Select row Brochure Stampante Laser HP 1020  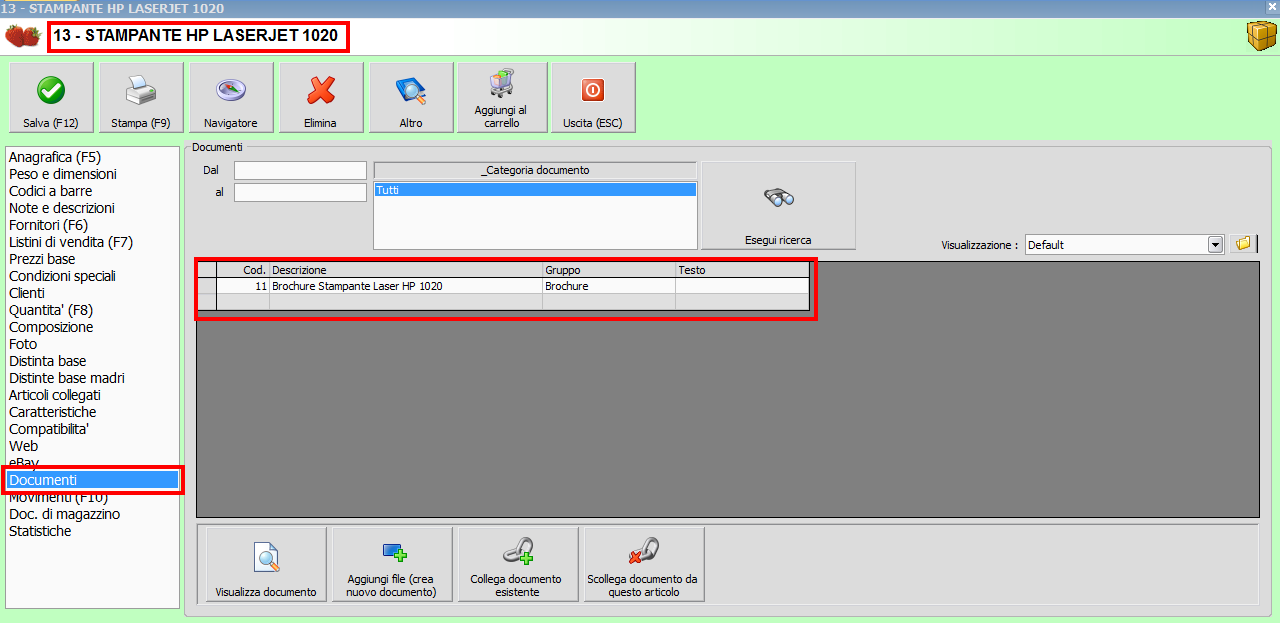click(x=503, y=286)
